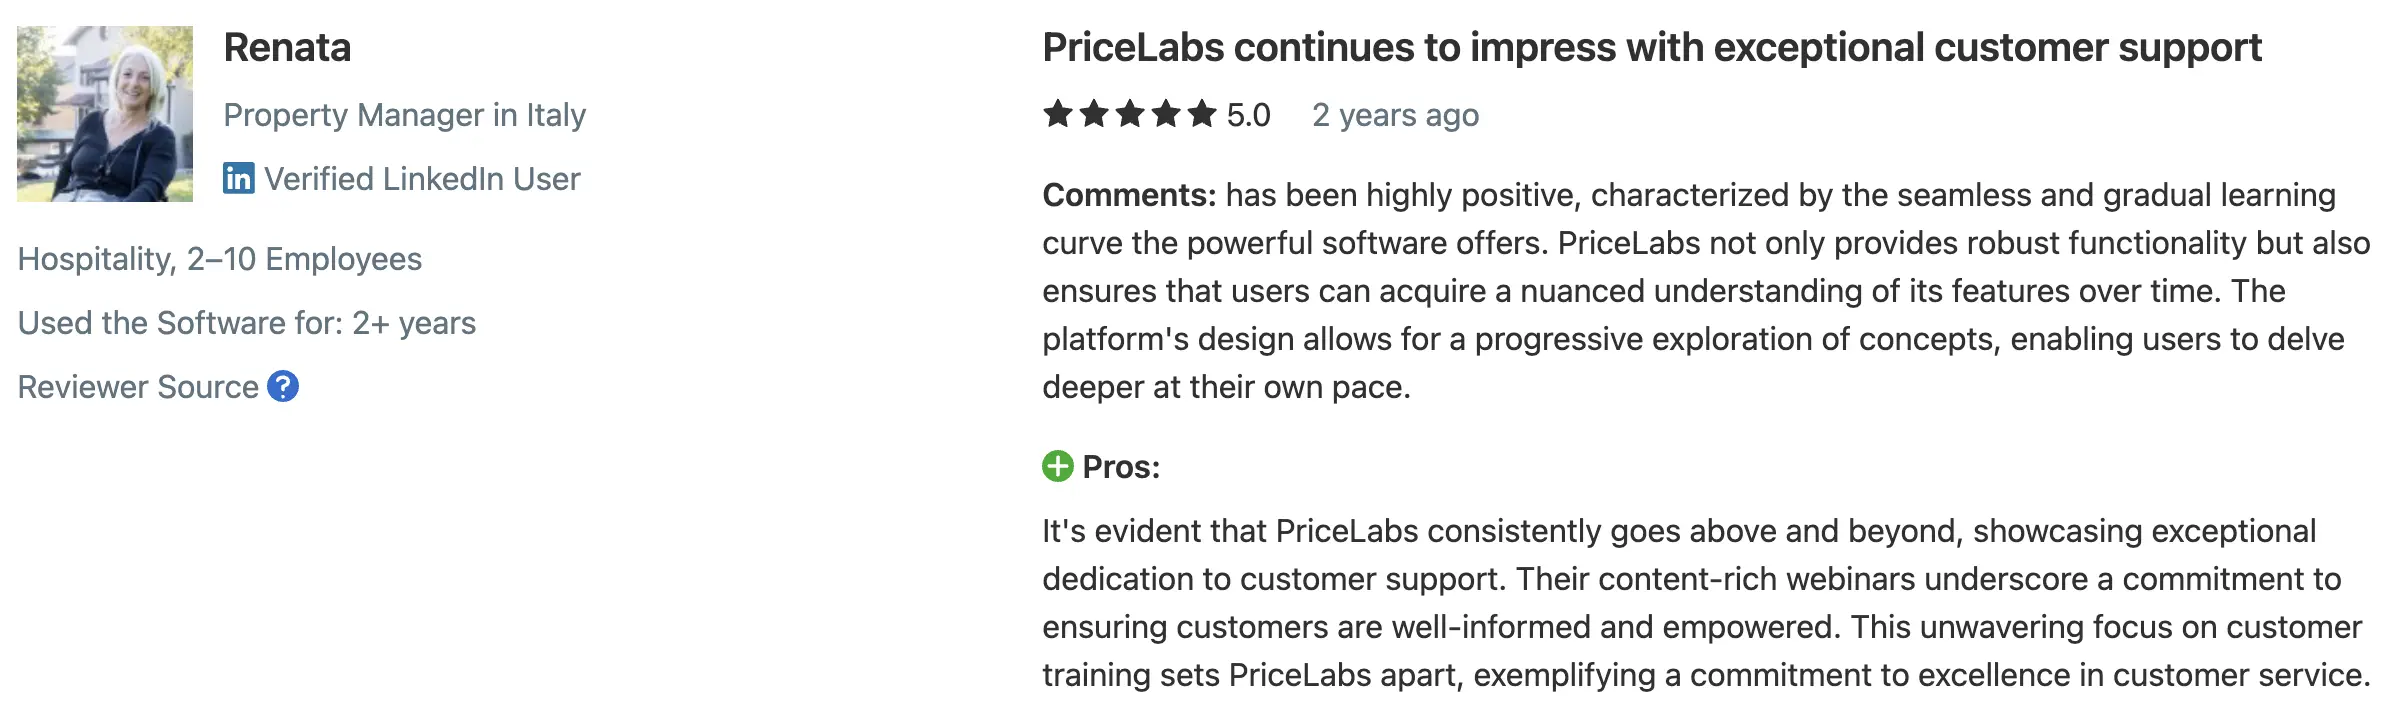Click the LinkedIn logo icon
The image size is (2390, 708).
pos(238,179)
